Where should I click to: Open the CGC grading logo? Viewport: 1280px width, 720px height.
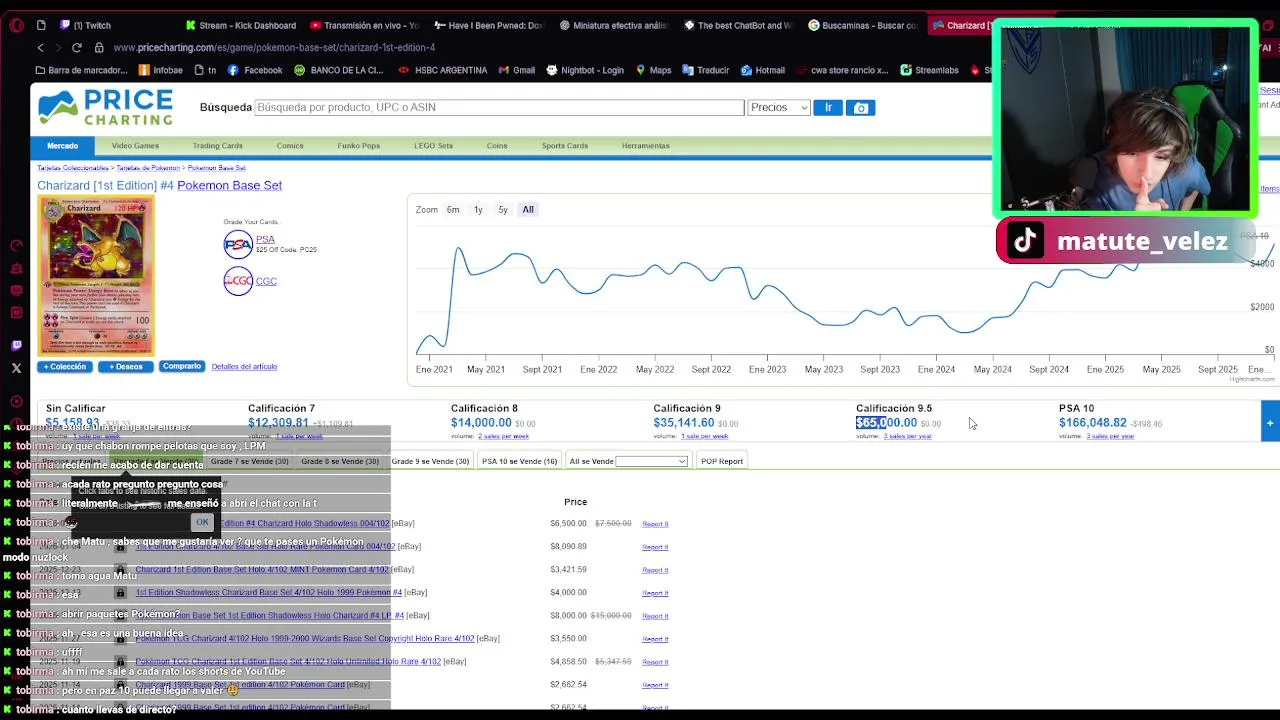(238, 281)
